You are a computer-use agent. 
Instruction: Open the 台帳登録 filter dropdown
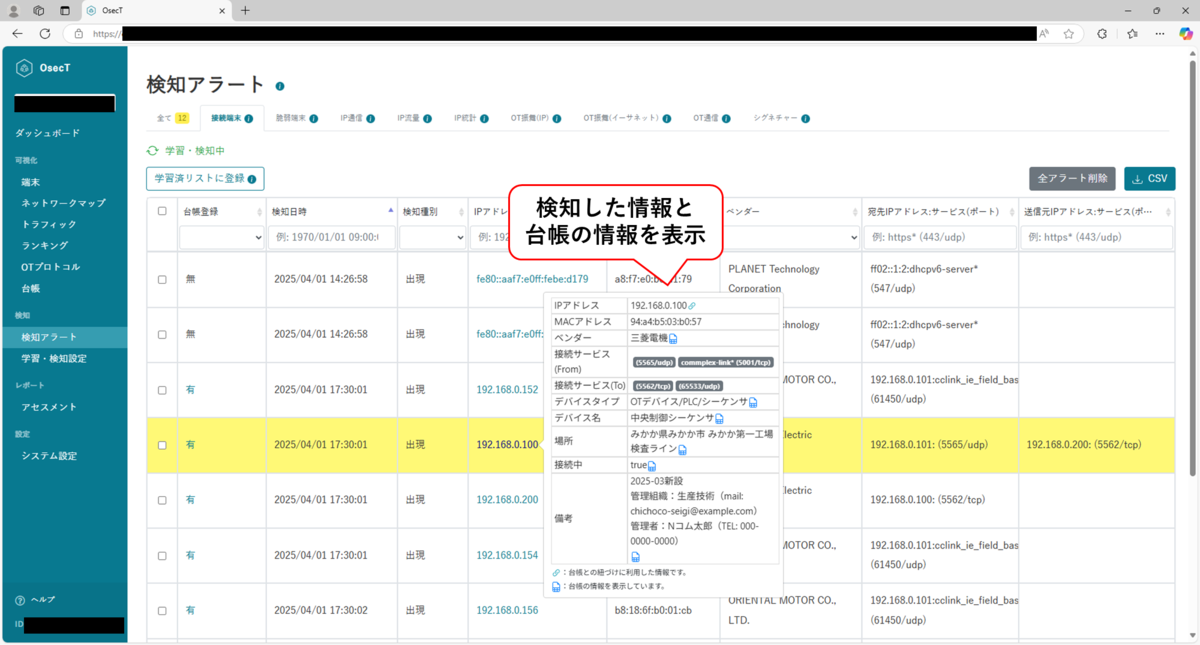(222, 237)
